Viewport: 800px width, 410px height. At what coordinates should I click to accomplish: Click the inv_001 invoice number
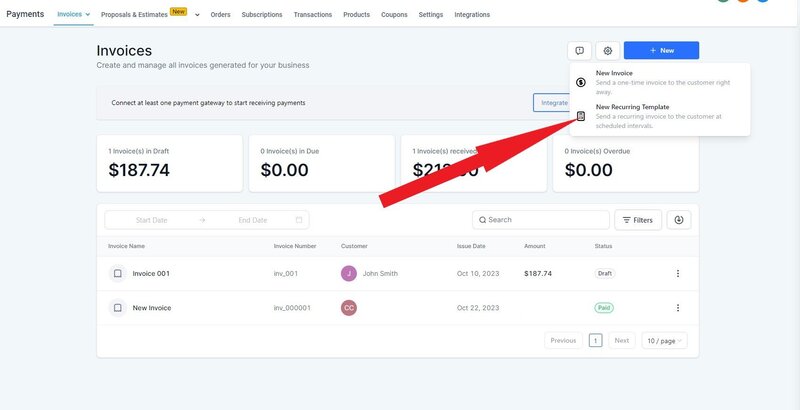pyautogui.click(x=286, y=273)
